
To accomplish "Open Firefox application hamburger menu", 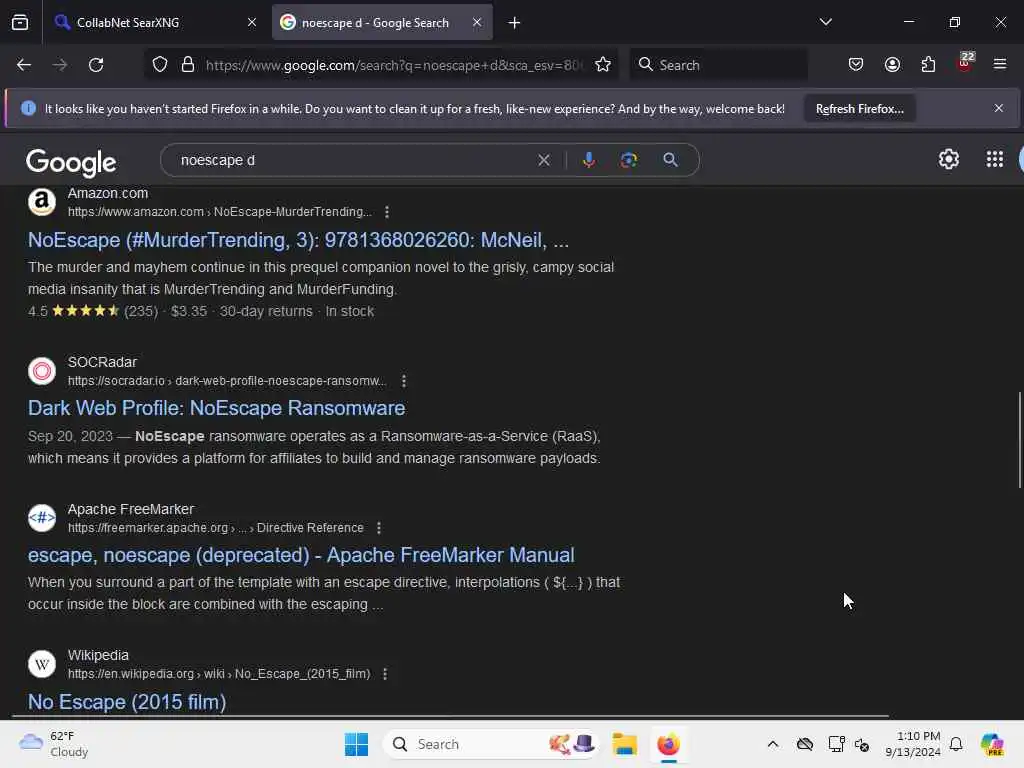I will click(1000, 64).
